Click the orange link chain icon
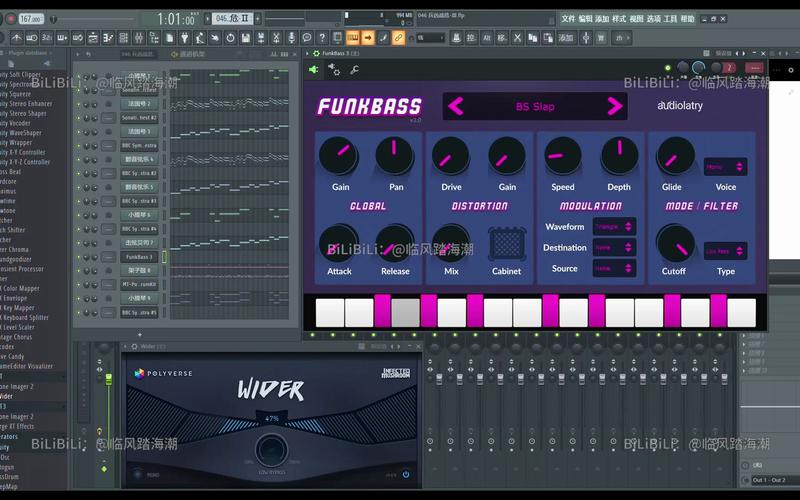The image size is (800, 500). click(x=398, y=38)
